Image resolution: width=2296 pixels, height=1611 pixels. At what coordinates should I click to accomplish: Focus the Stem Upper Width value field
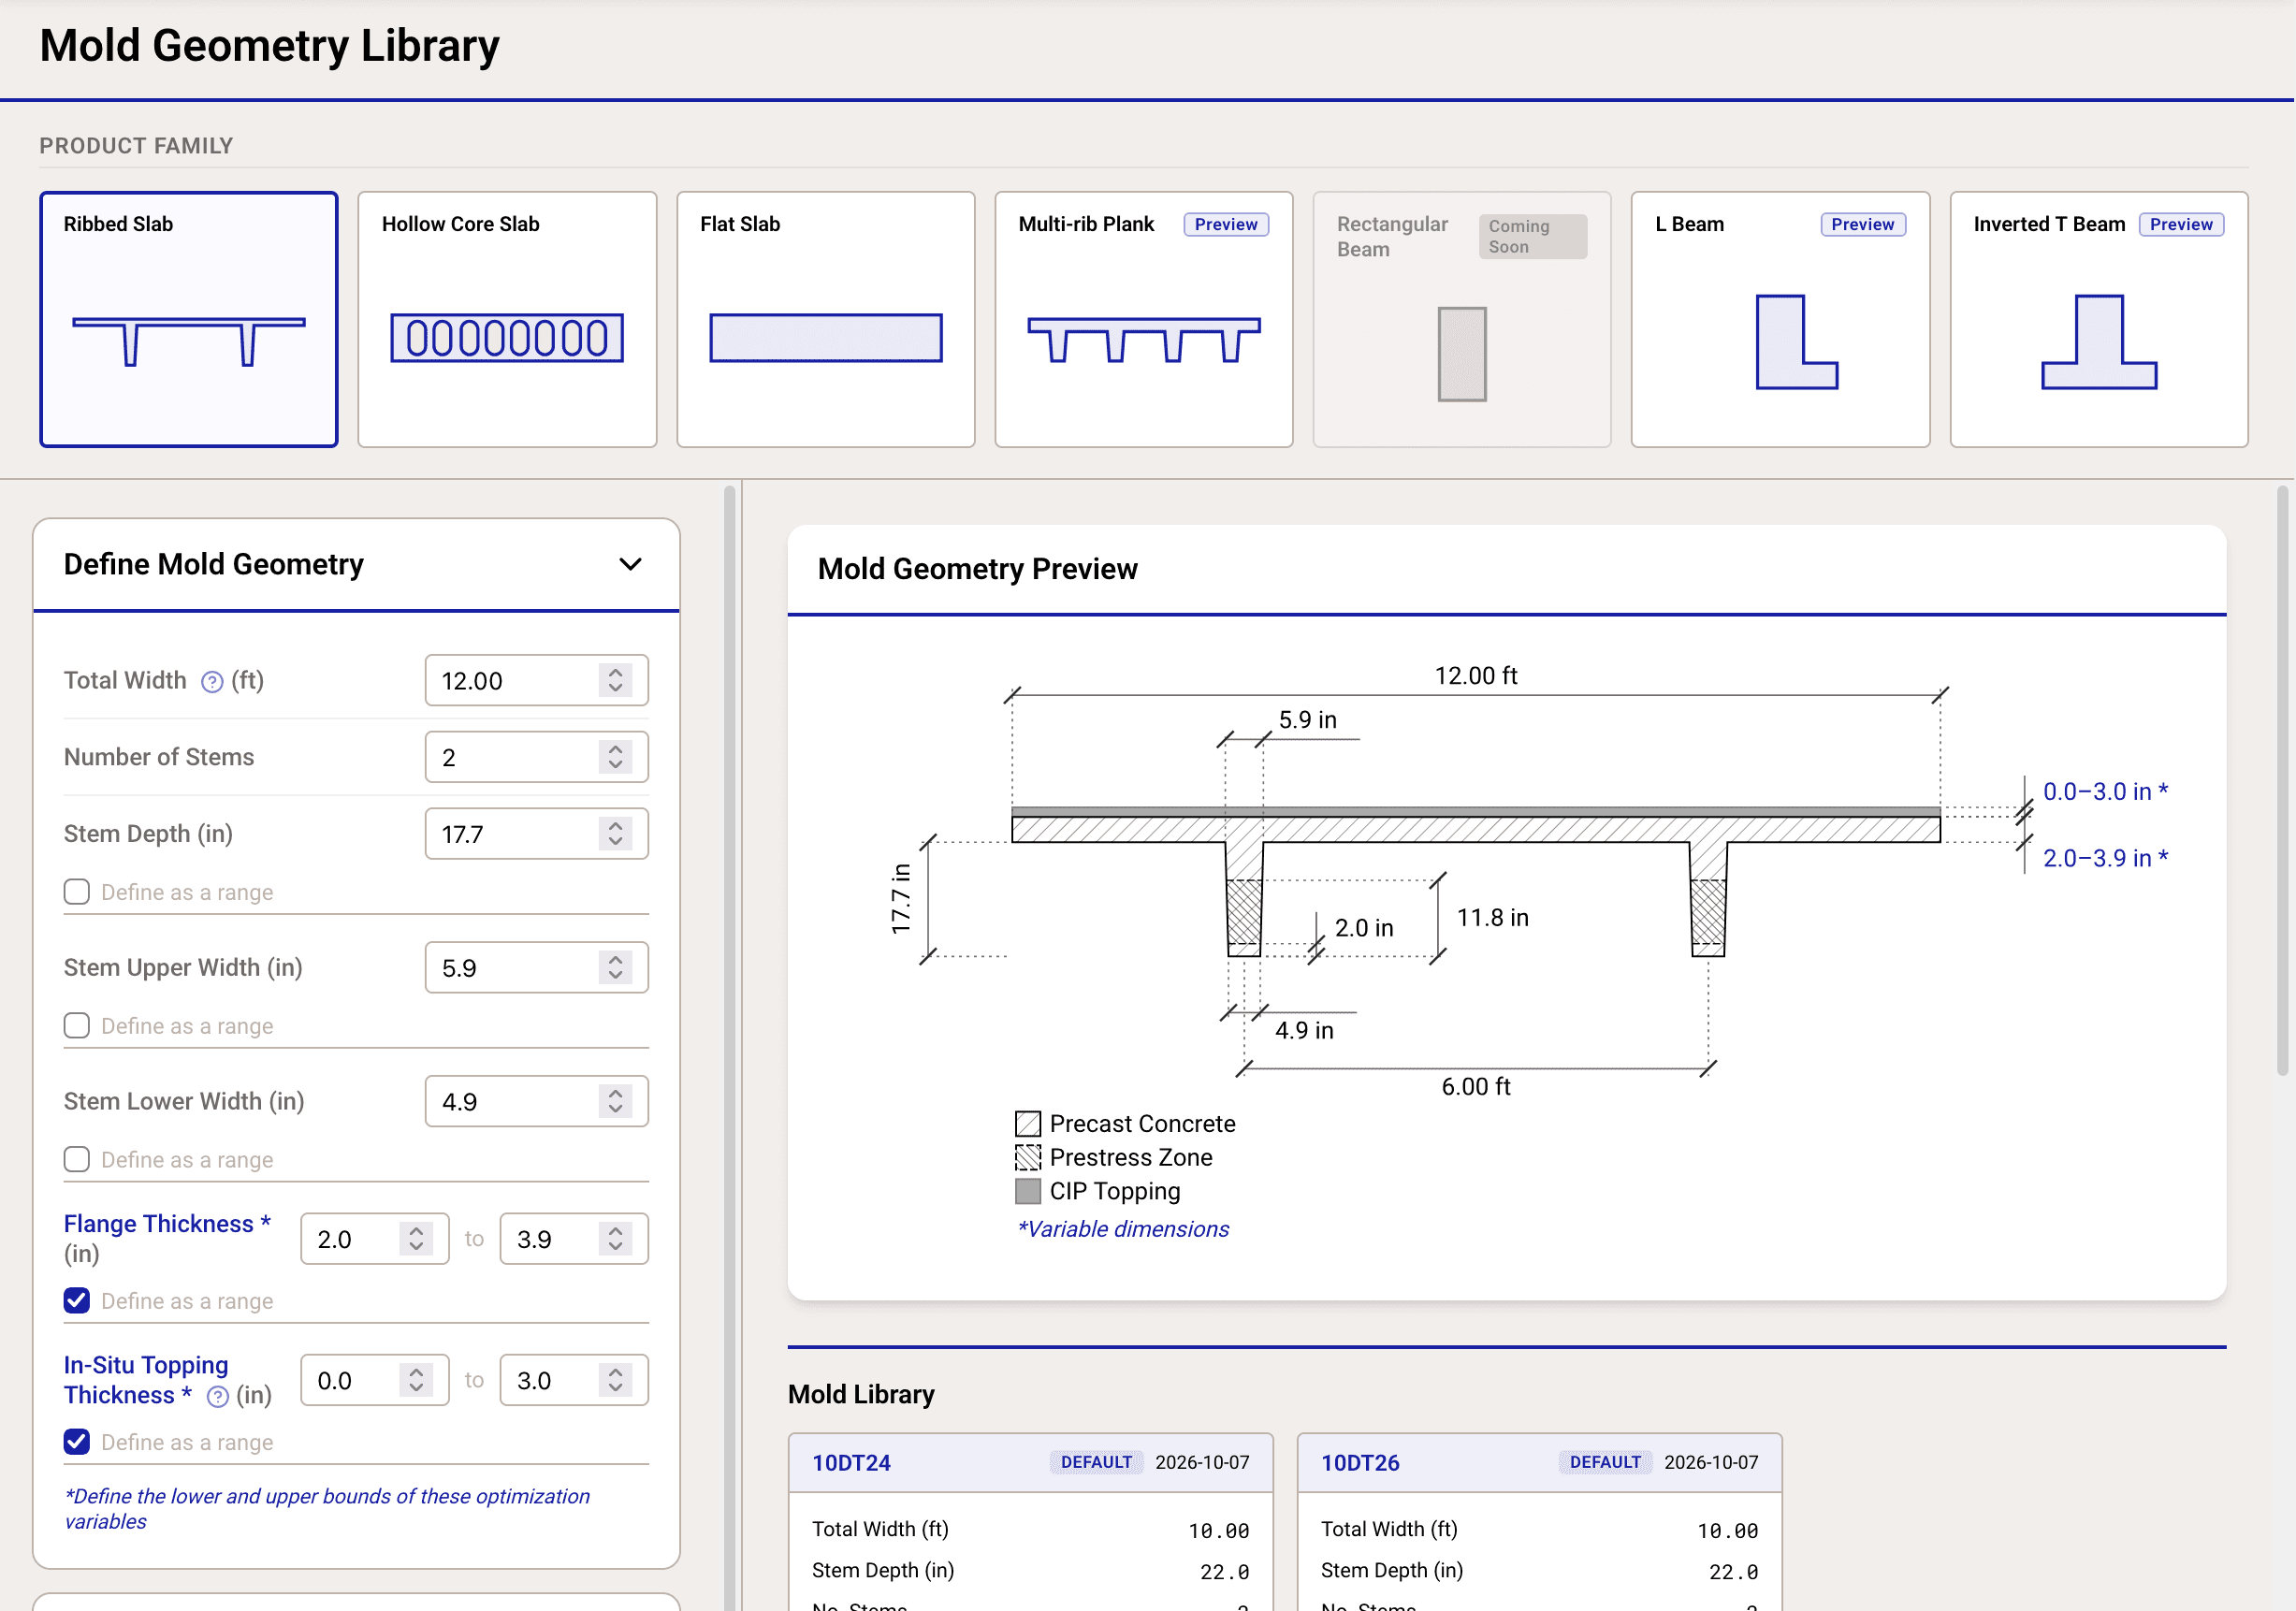pyautogui.click(x=537, y=967)
